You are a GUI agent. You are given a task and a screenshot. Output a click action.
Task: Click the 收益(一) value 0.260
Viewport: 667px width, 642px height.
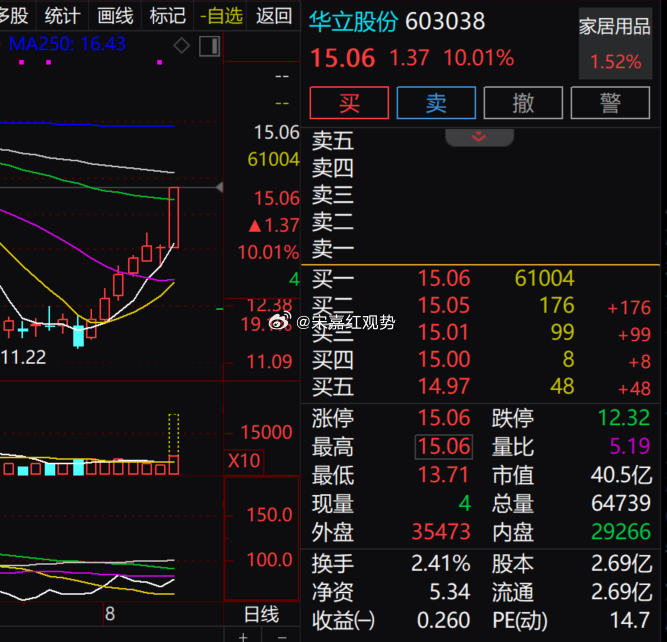(444, 620)
